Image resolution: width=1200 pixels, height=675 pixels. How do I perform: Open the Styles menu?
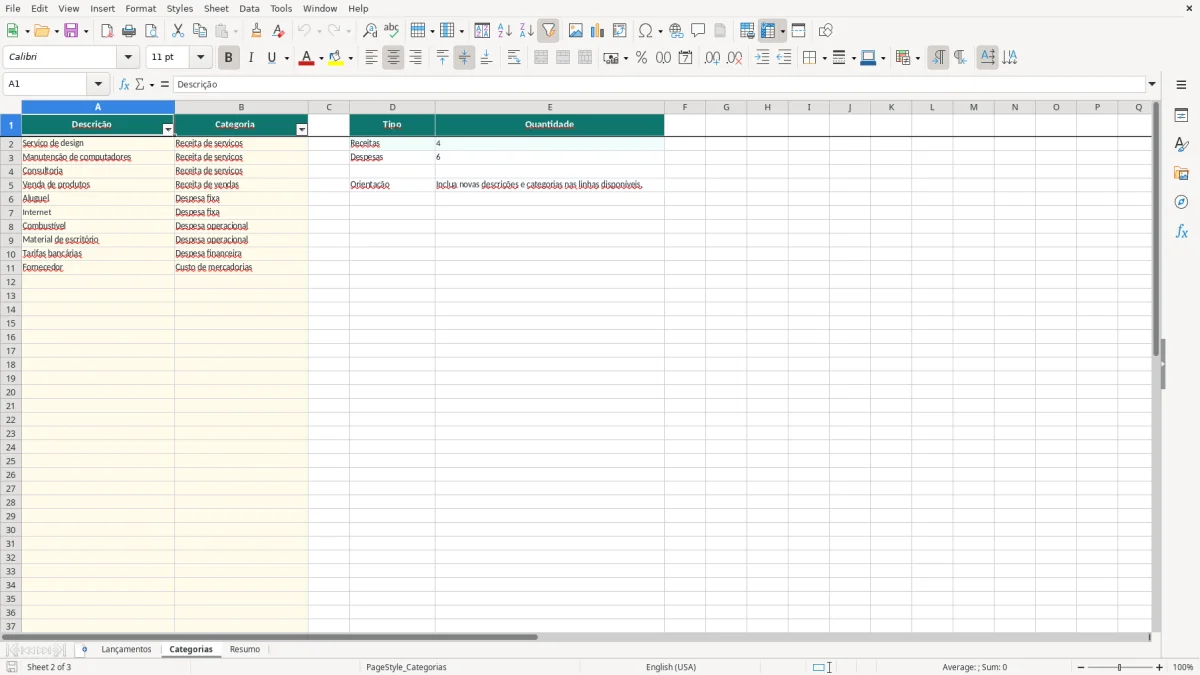click(x=180, y=9)
